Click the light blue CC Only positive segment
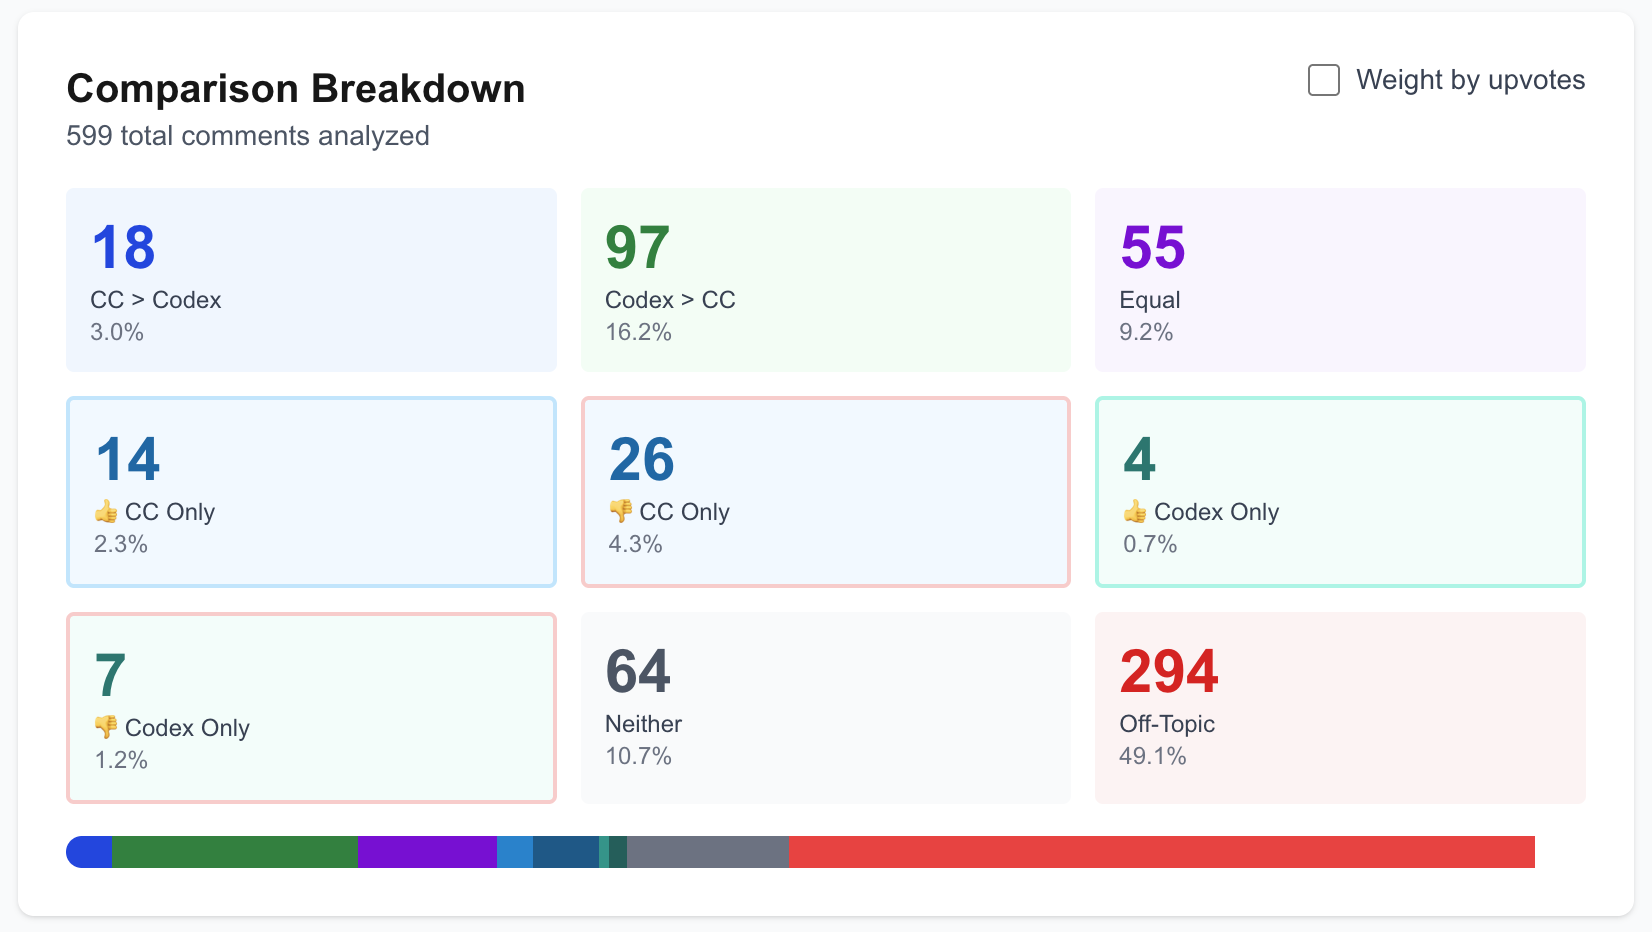Screen dimensions: 1652x932 coord(515,852)
